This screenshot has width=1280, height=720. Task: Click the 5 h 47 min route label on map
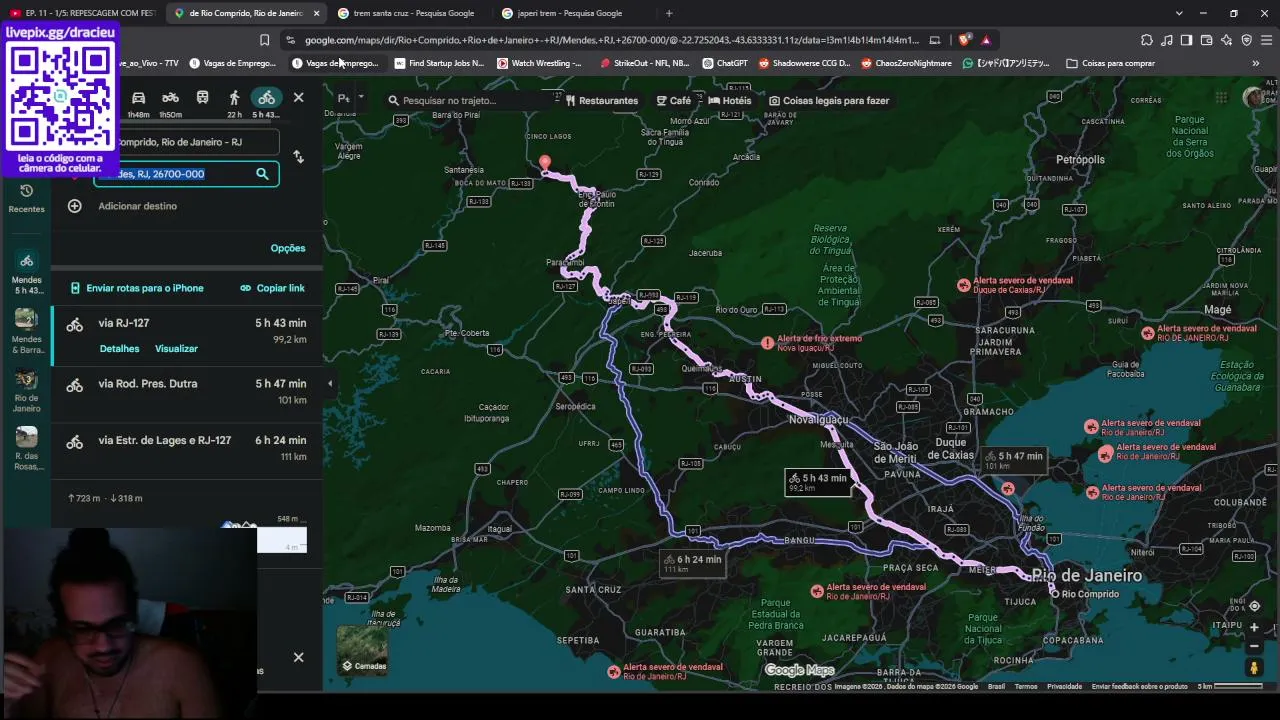click(x=1013, y=460)
